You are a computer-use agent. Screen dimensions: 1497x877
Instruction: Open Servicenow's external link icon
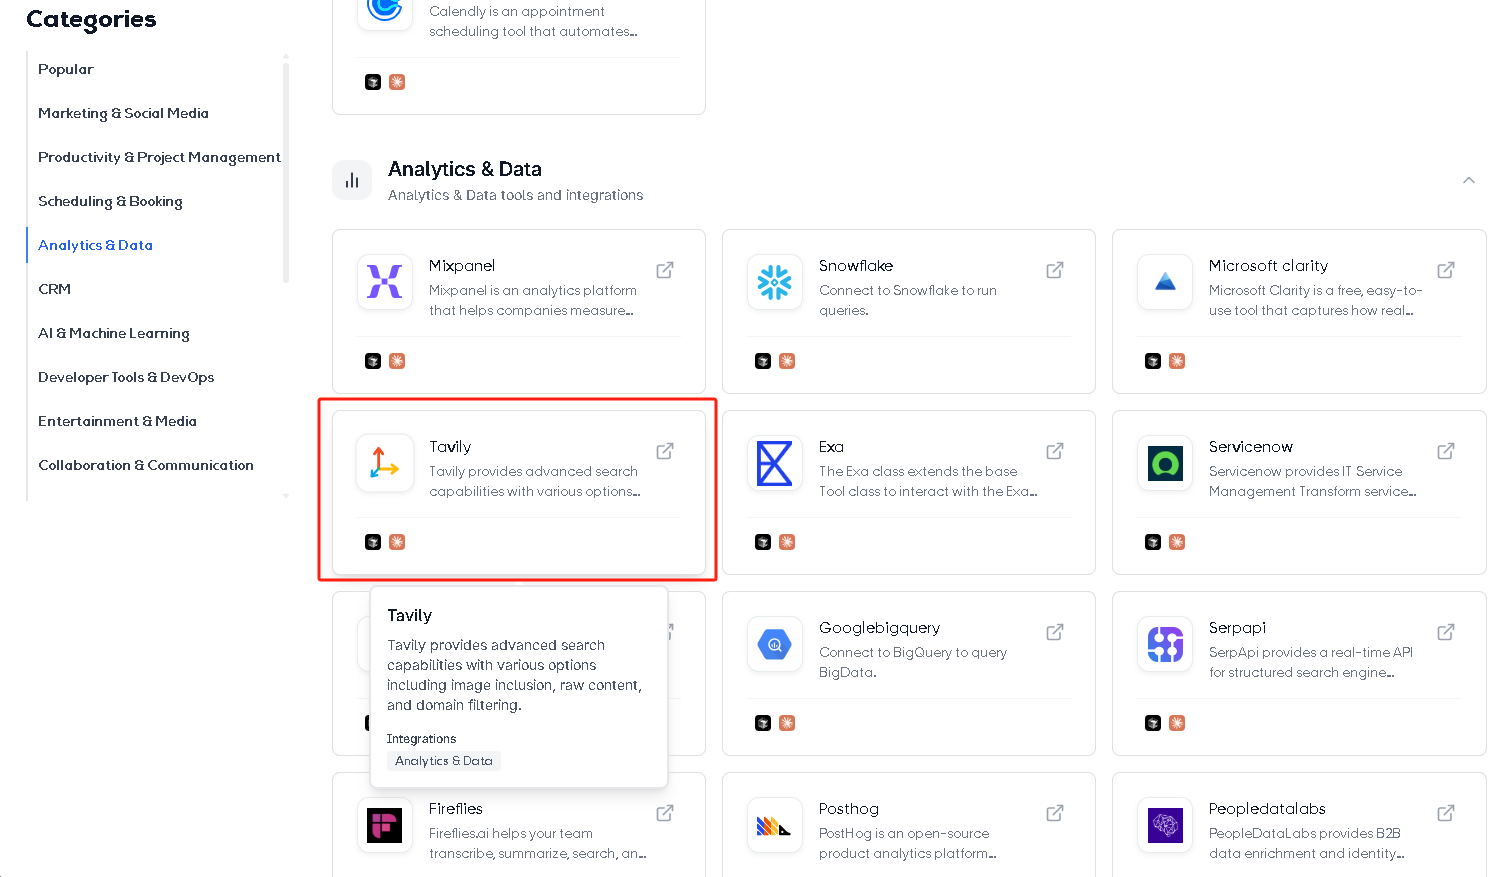pyautogui.click(x=1446, y=451)
